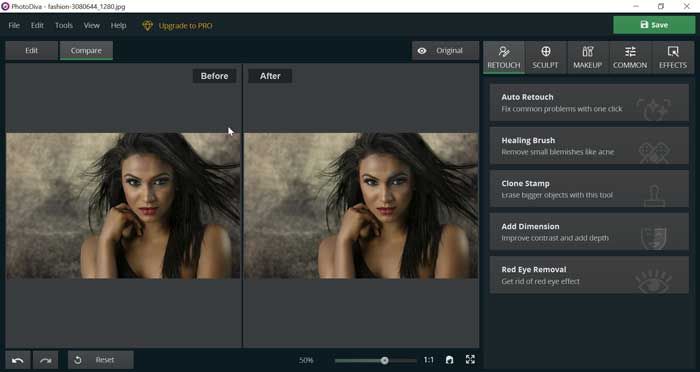The height and width of the screenshot is (372, 700).
Task: Toggle the Original preview eye button
Action: click(445, 50)
